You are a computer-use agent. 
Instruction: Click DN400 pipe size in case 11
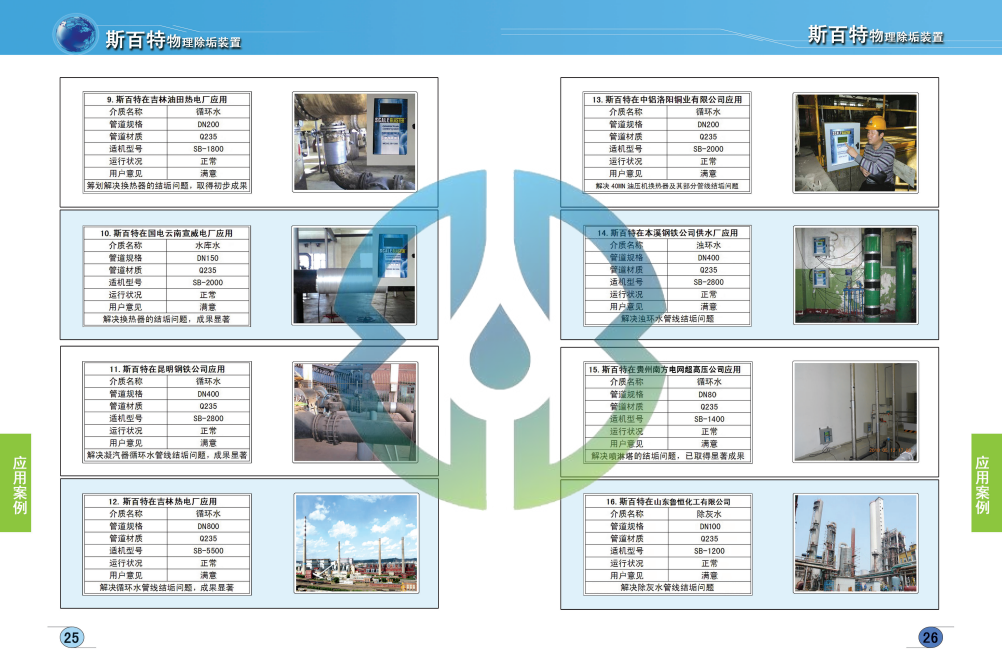(208, 394)
